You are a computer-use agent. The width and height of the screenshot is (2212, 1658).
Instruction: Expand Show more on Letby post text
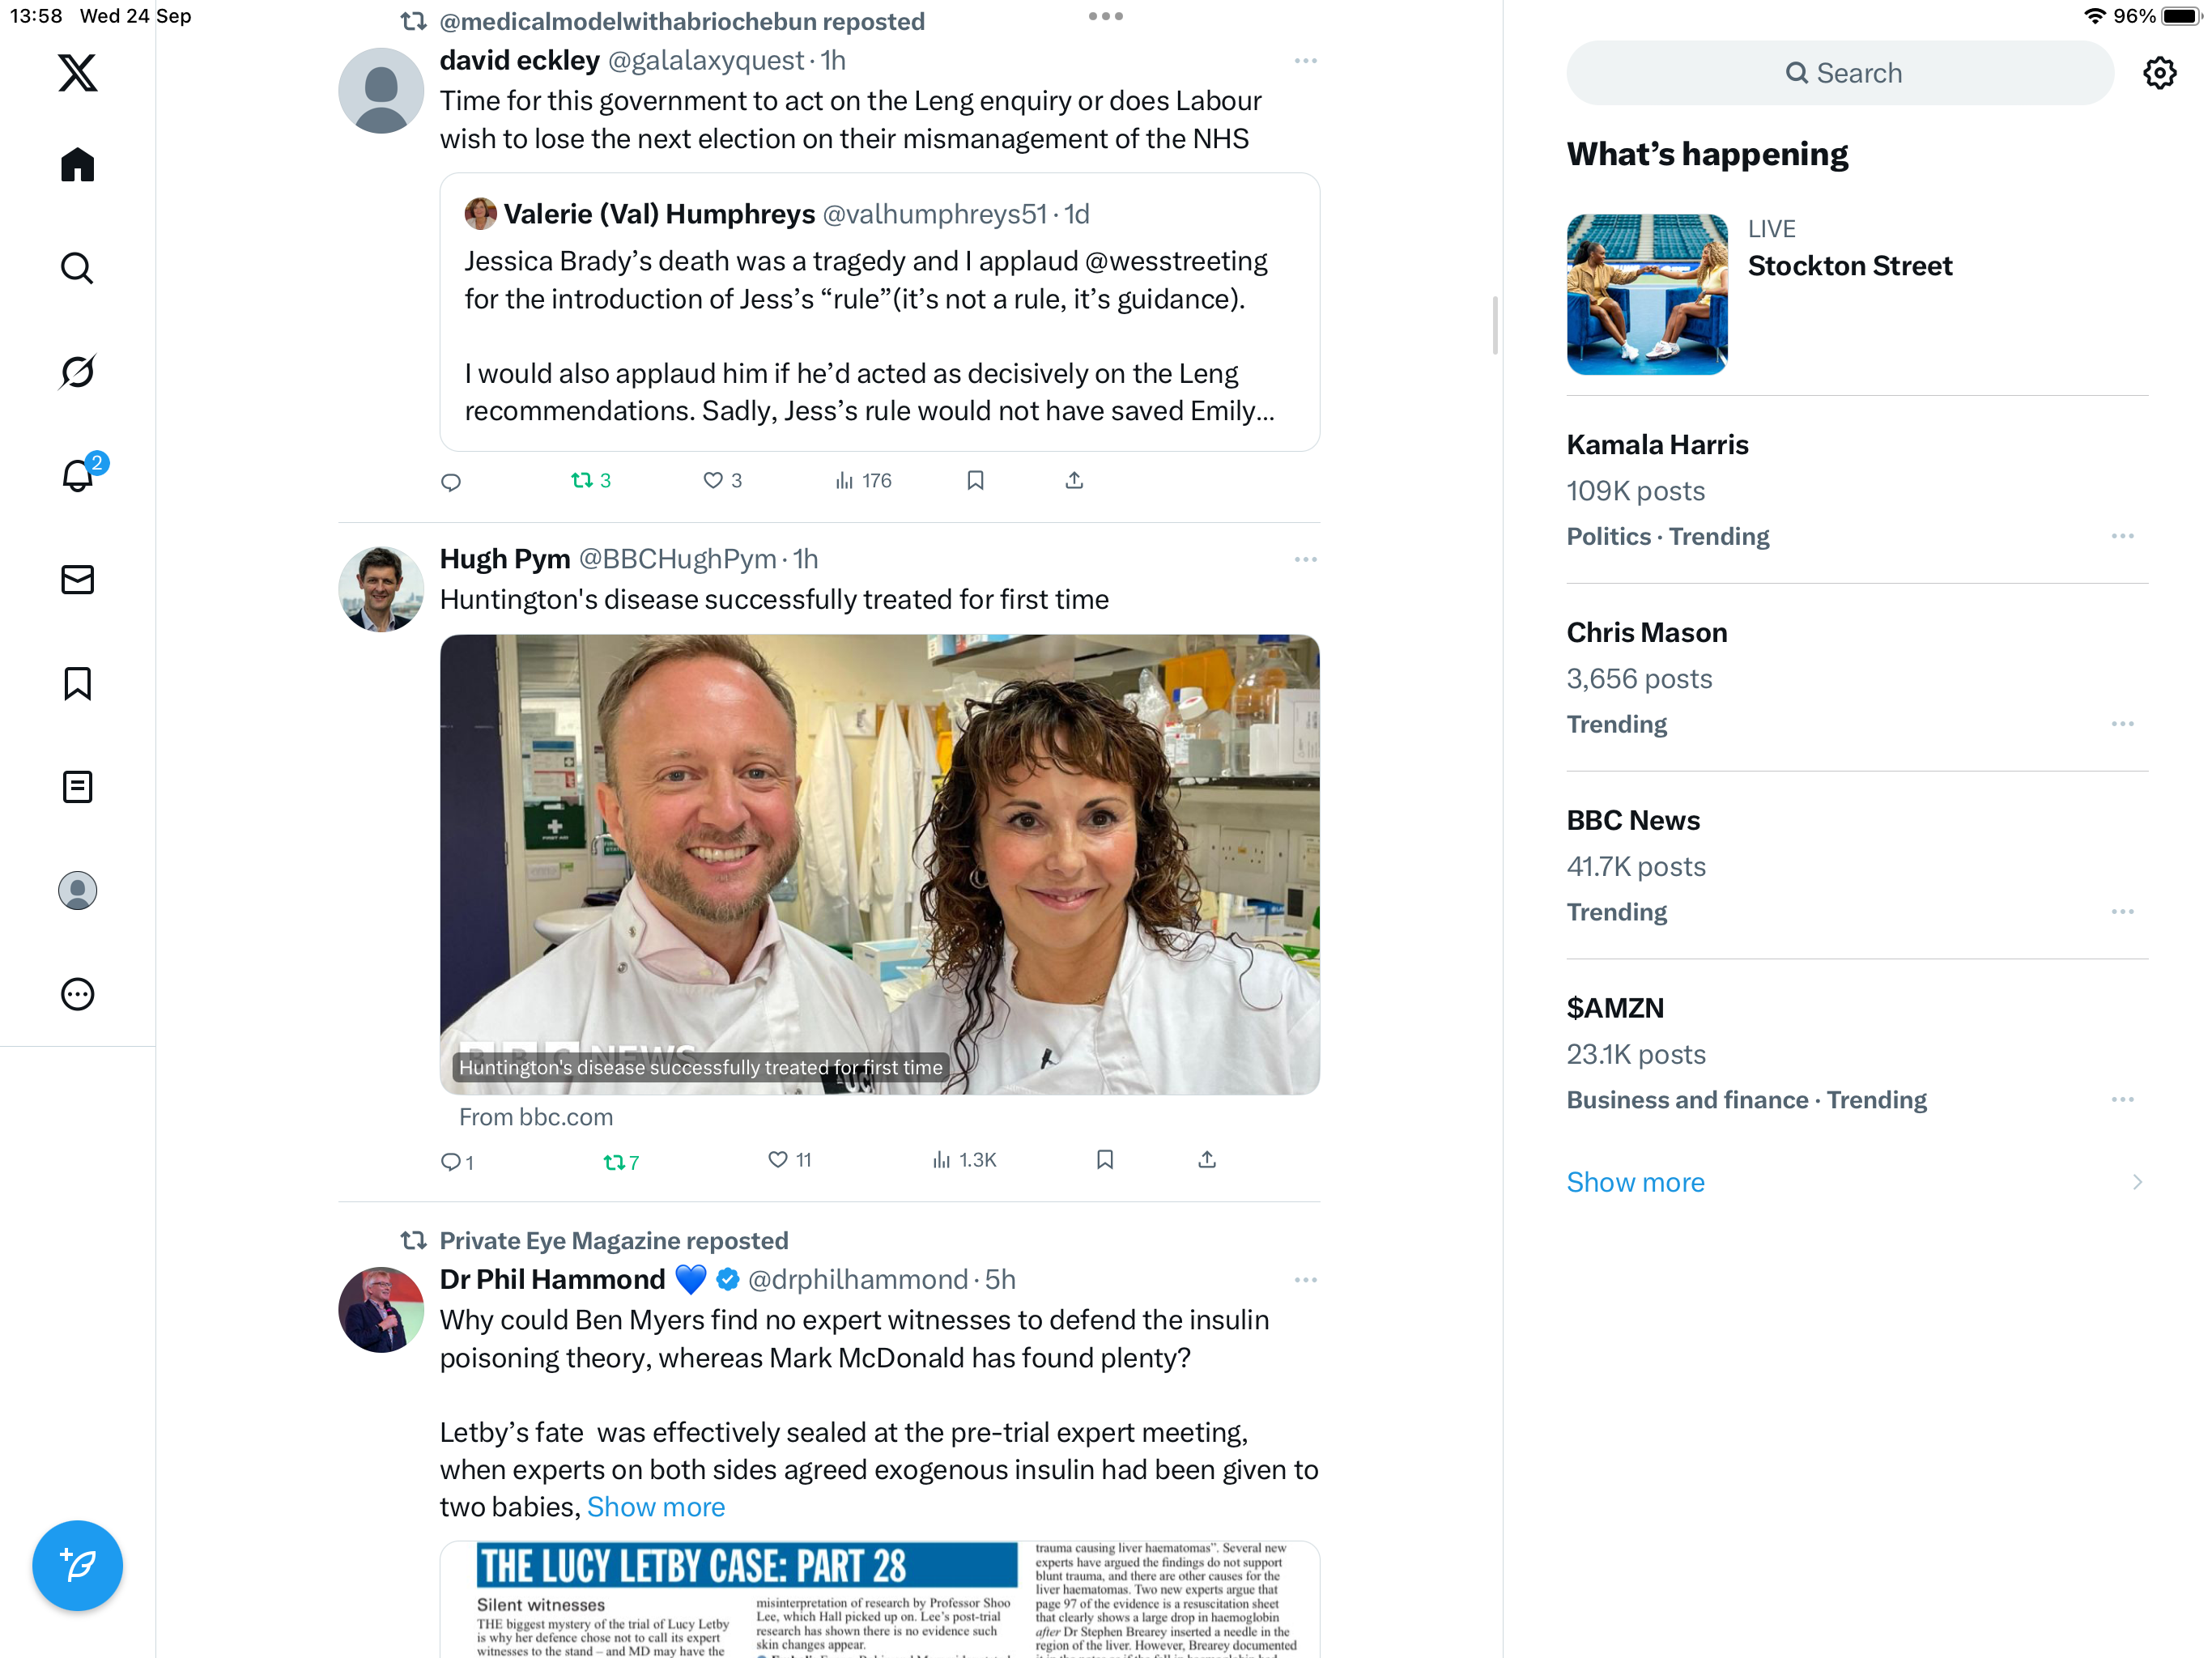(656, 1507)
